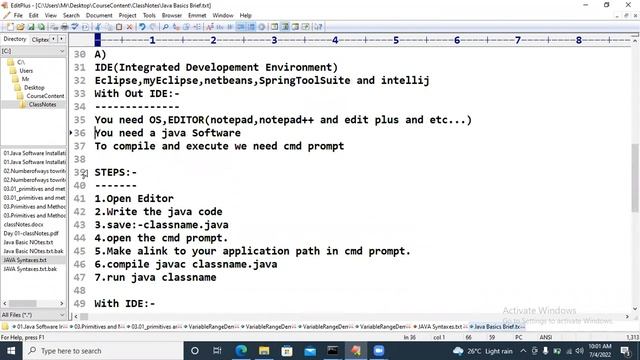Switch to the JAVA Syntaxes.txt document tab

[440, 327]
